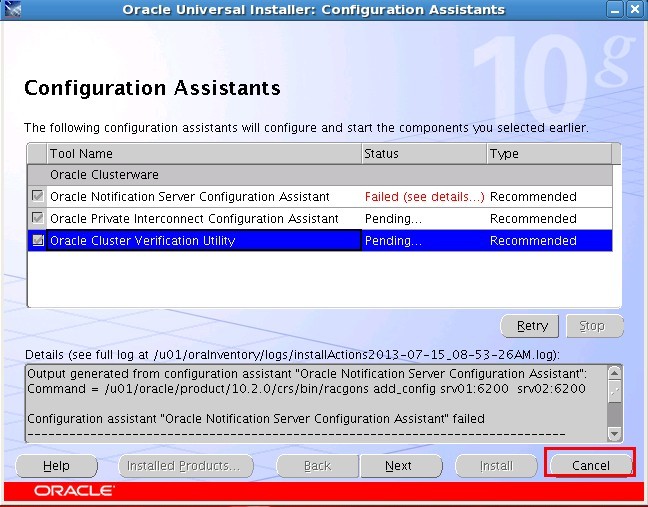Click the Tool Name column header

click(204, 154)
